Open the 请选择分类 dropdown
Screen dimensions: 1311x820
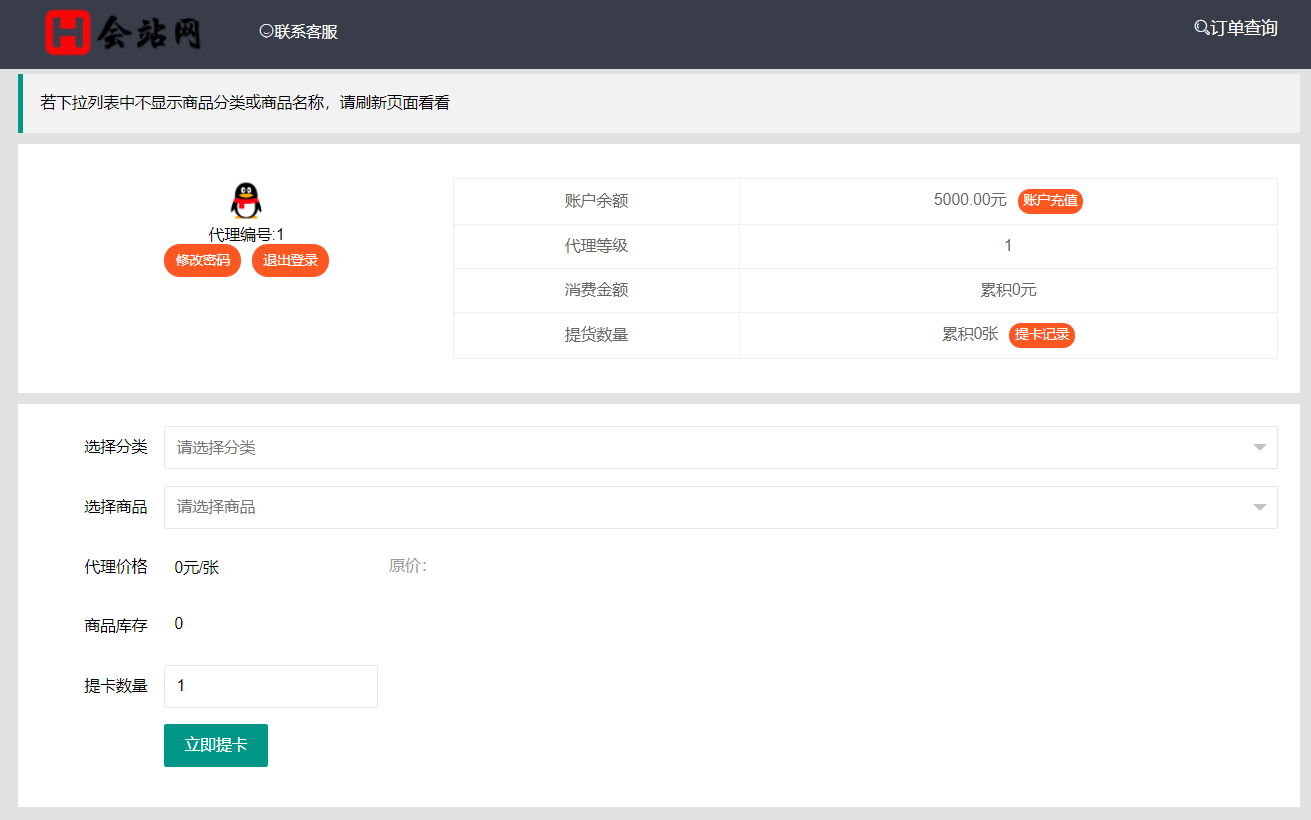click(x=720, y=447)
